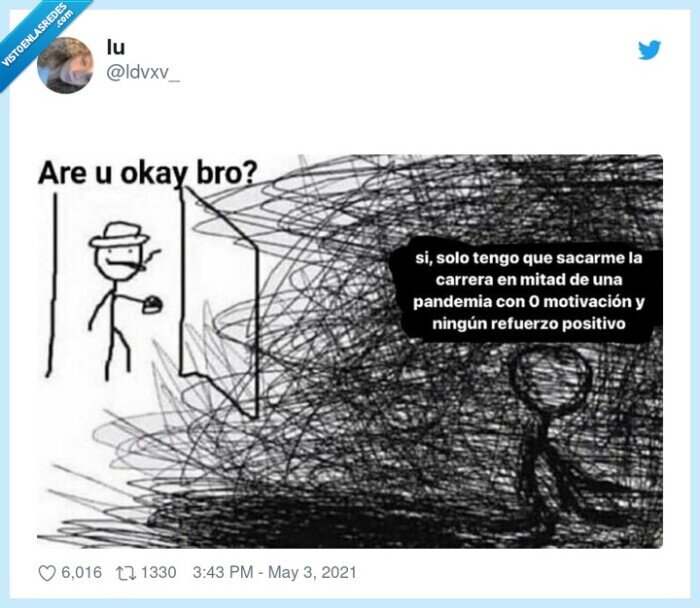Click the 6,016 likes count

coord(81,572)
